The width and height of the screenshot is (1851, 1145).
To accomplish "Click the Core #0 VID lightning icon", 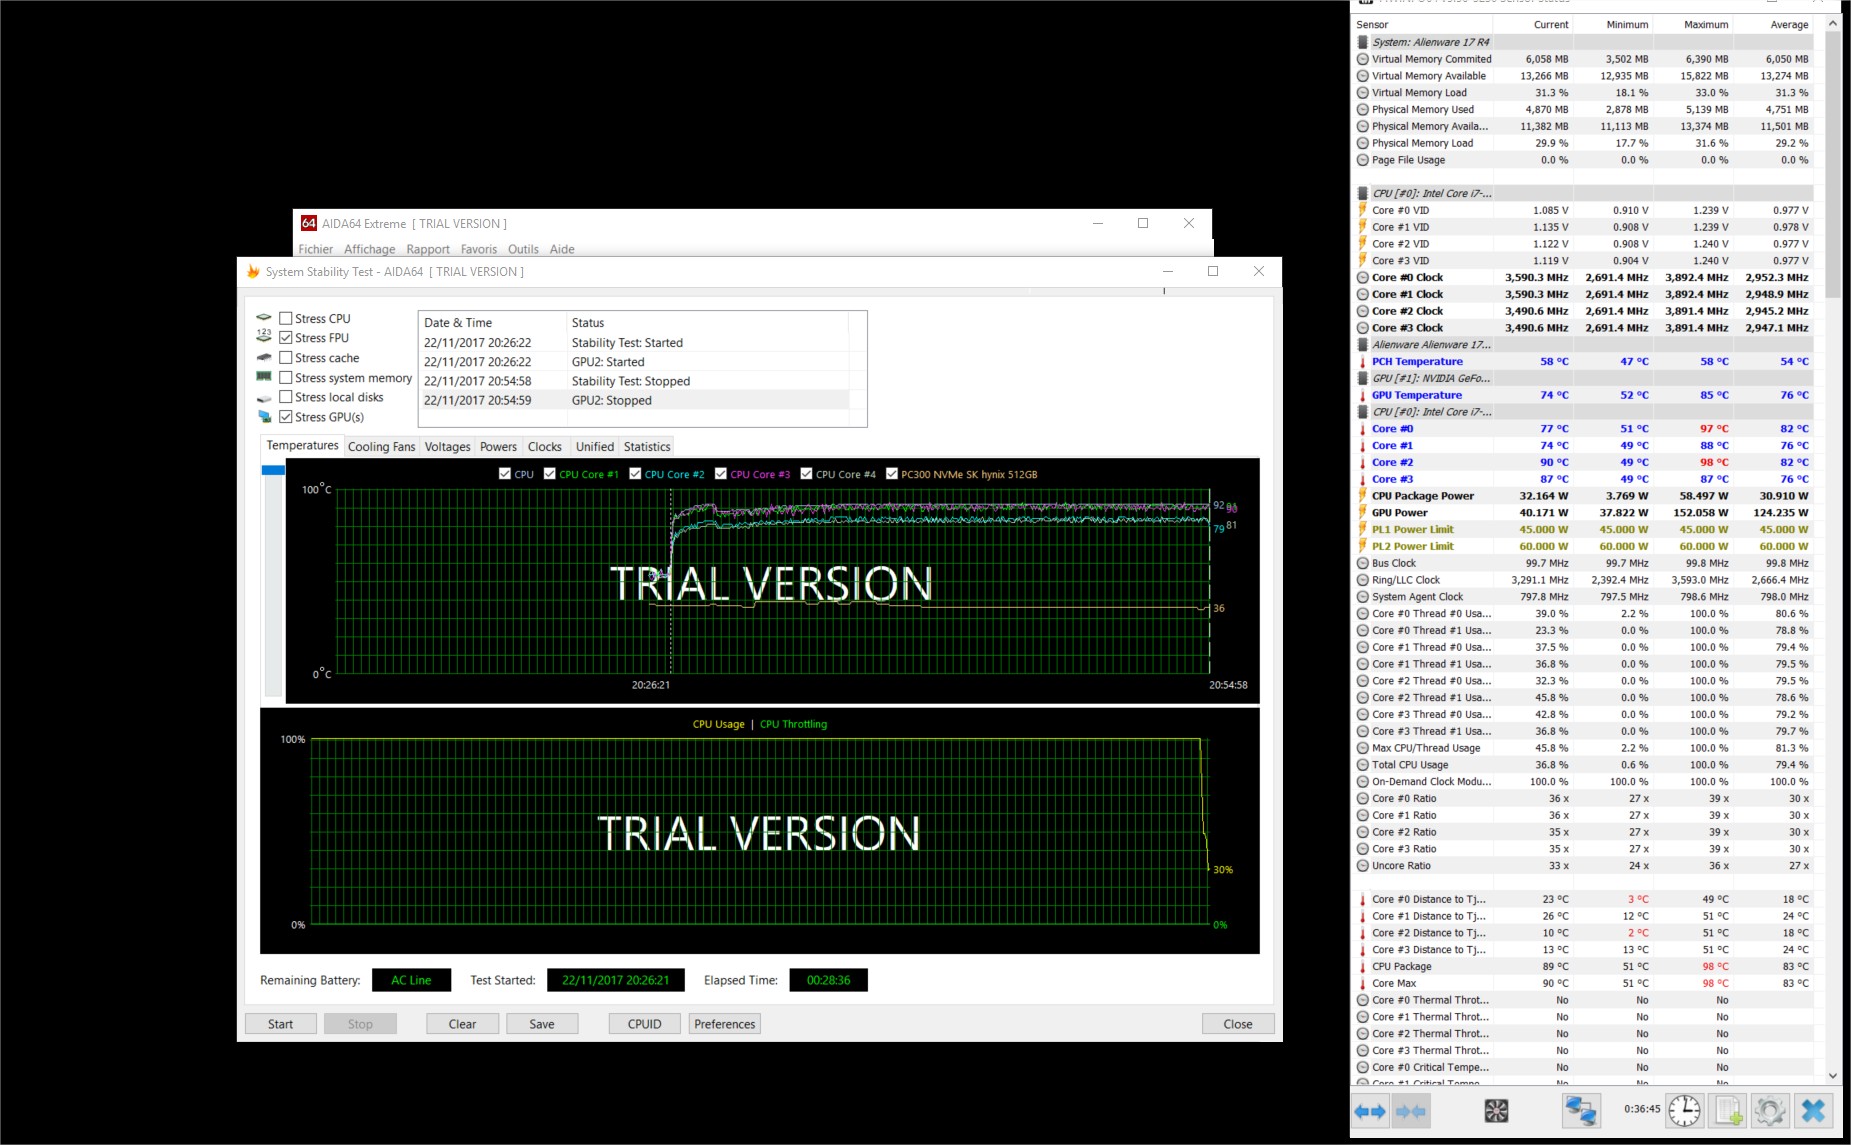I will pyautogui.click(x=1362, y=210).
